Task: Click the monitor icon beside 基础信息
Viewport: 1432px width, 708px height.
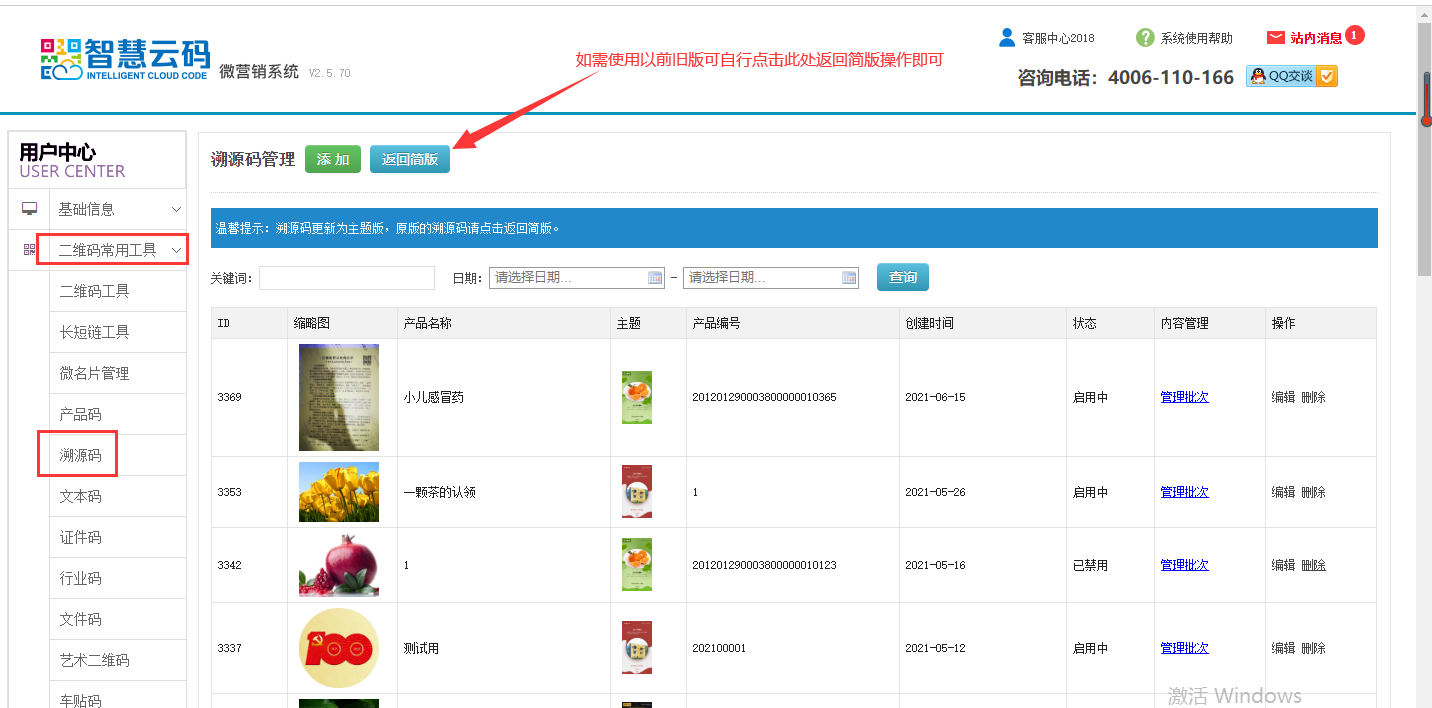Action: pyautogui.click(x=29, y=209)
